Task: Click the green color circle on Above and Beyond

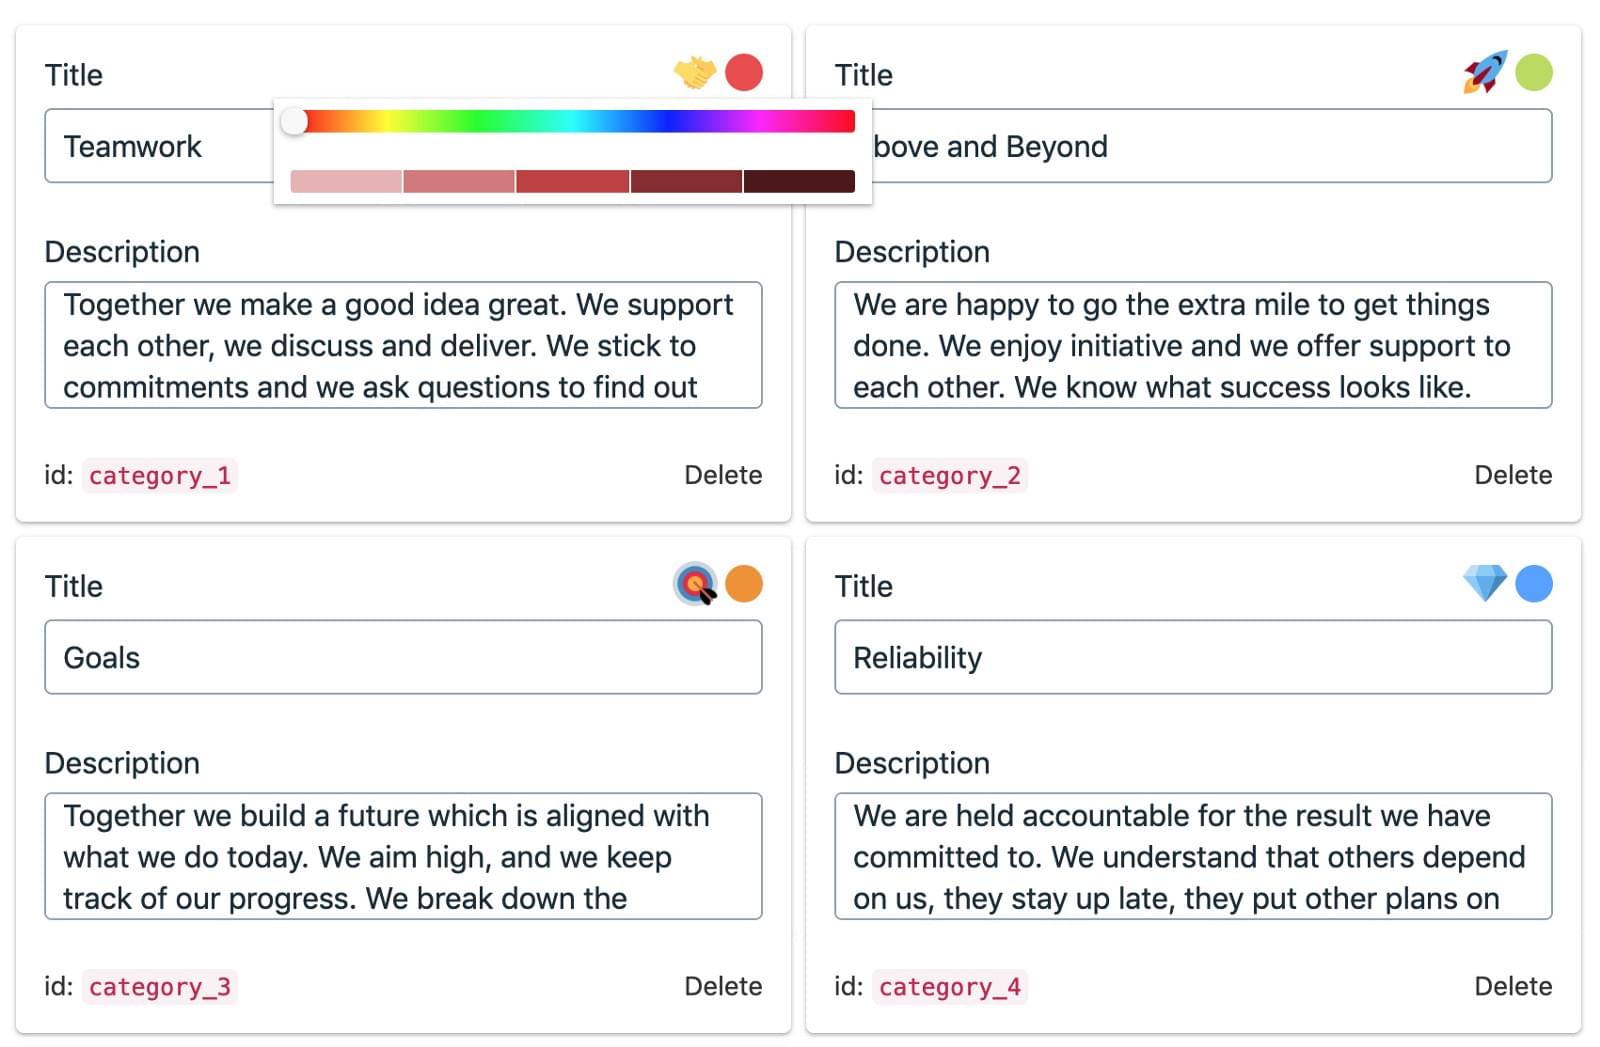Action: [1534, 71]
